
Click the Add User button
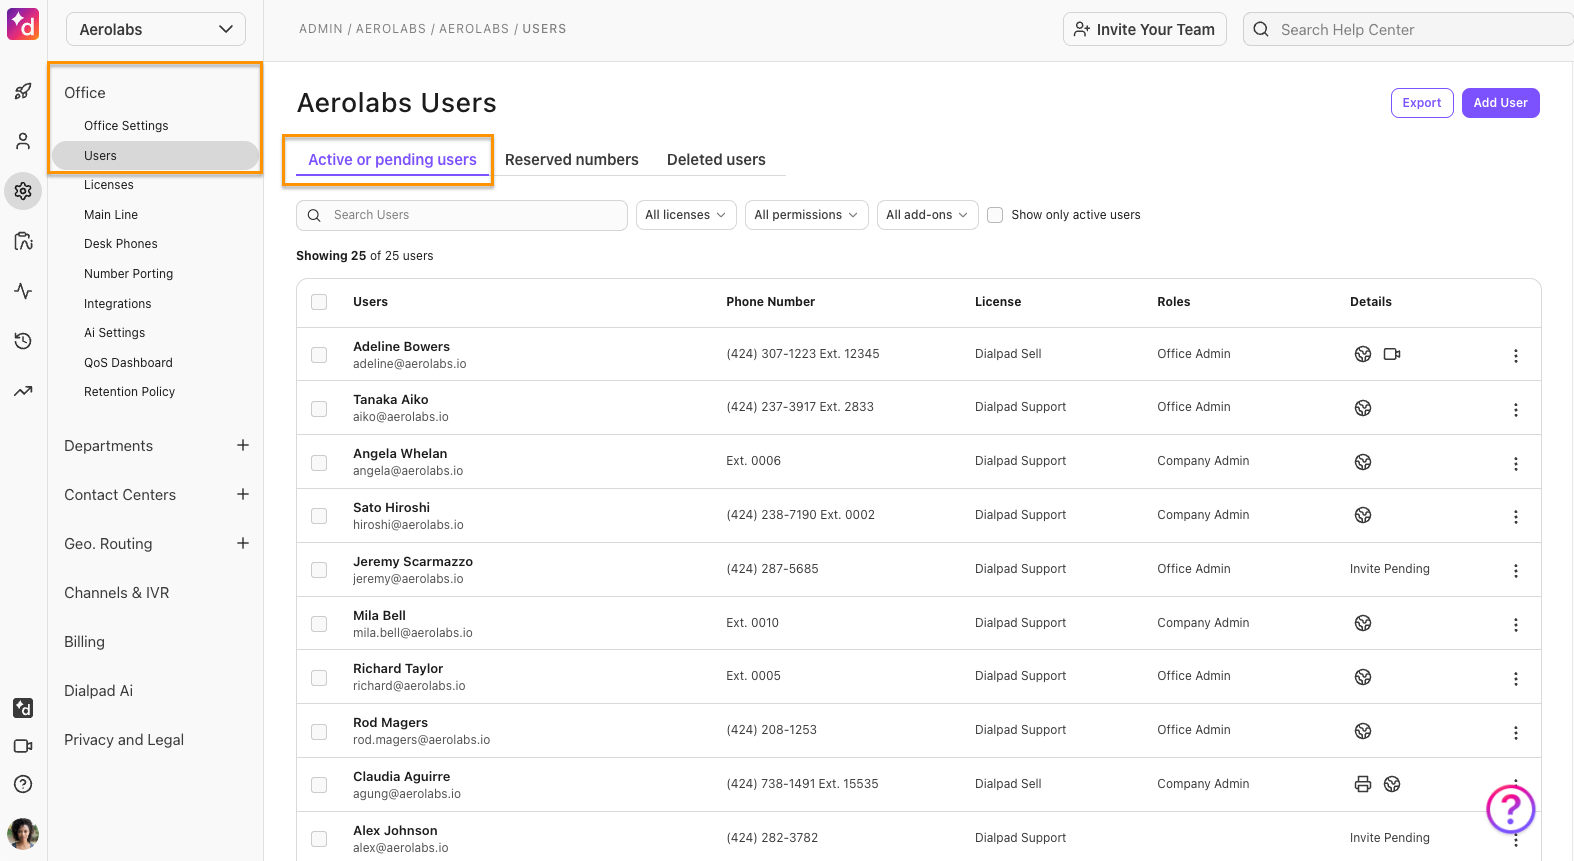[x=1500, y=103]
